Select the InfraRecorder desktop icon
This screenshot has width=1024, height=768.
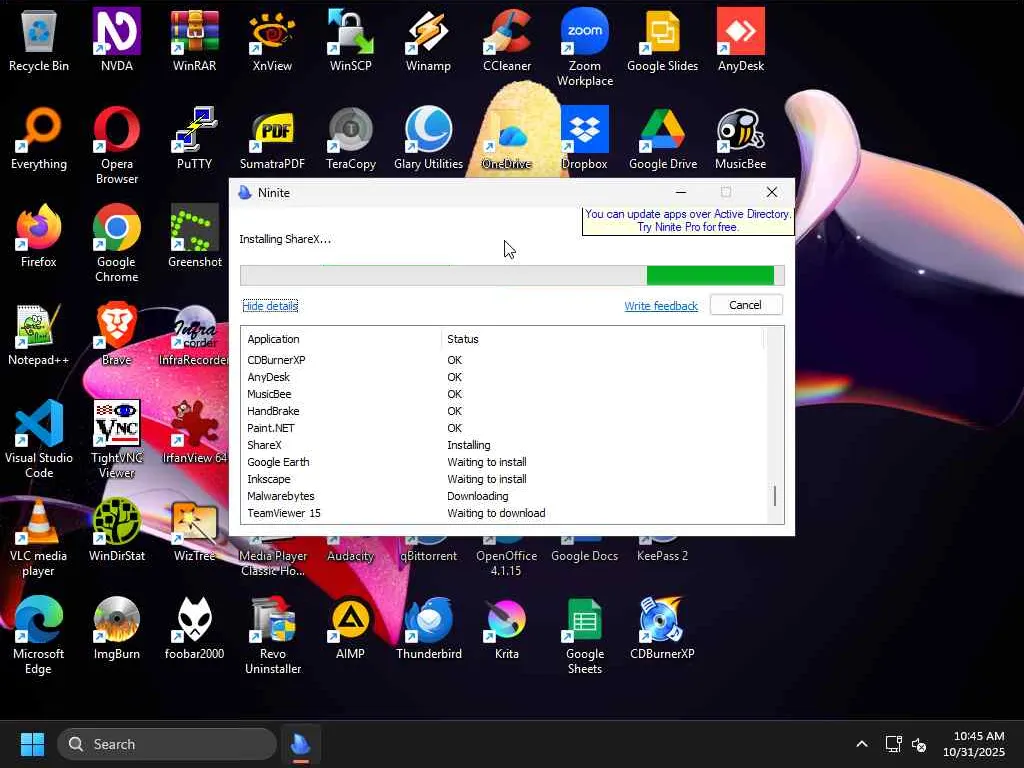tap(195, 334)
